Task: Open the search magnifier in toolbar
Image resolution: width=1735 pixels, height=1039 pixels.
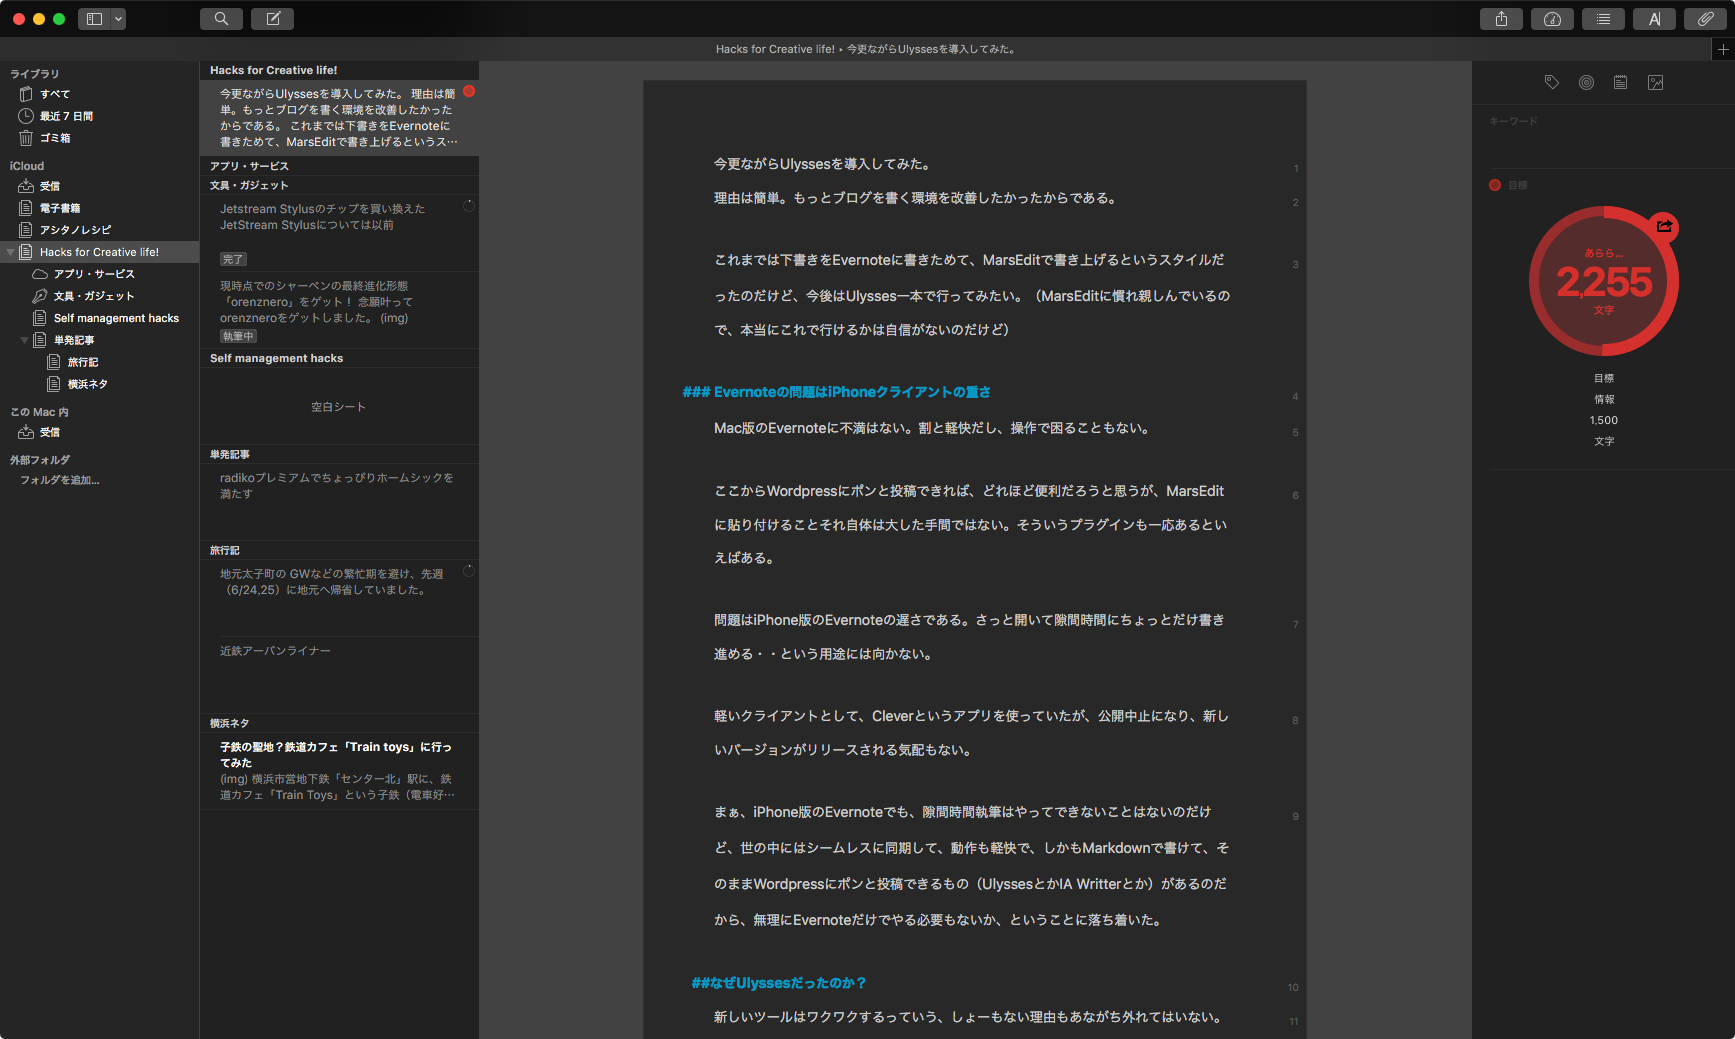Action: (x=221, y=19)
